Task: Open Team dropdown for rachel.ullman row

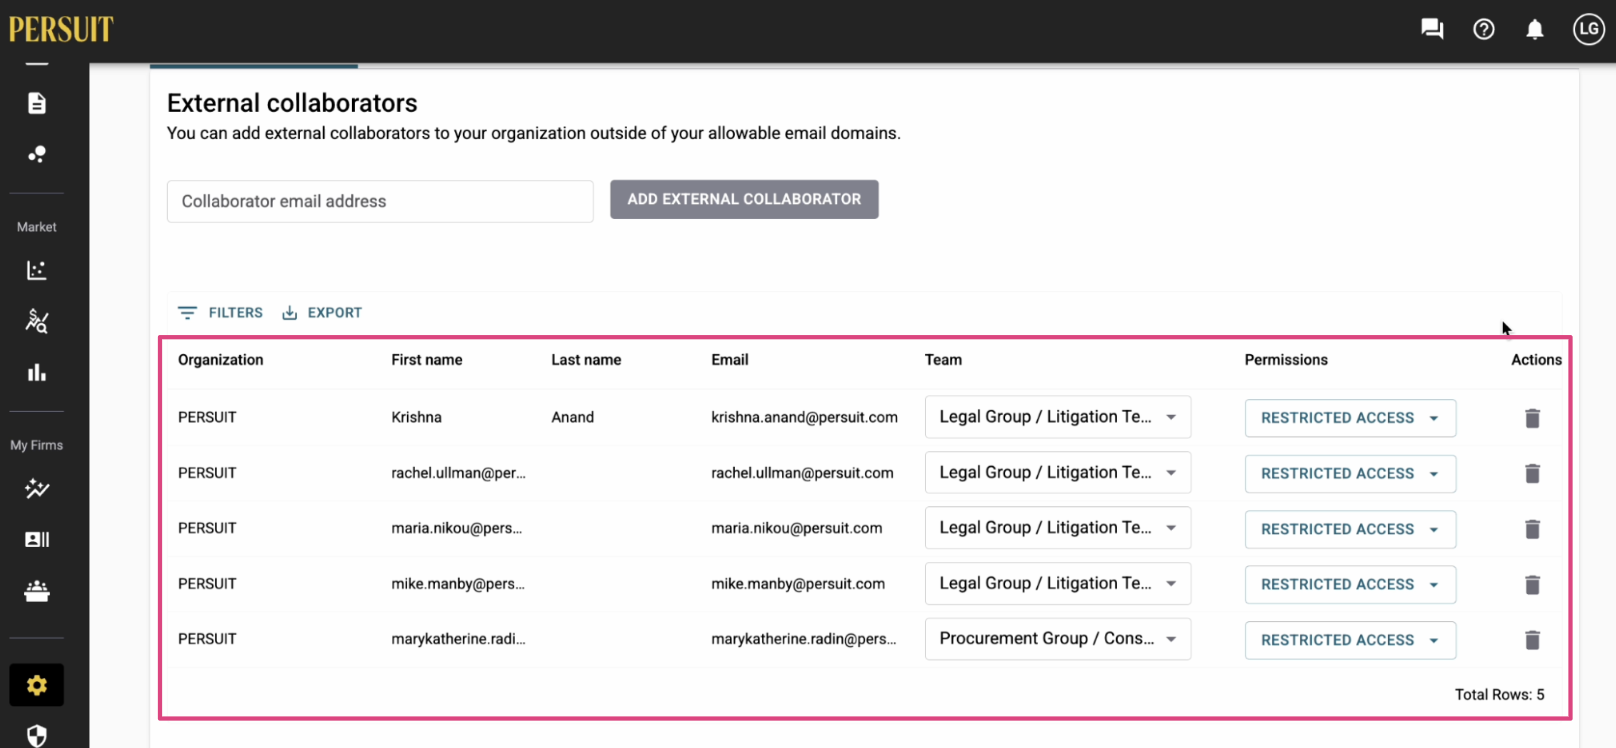Action: pos(1058,472)
